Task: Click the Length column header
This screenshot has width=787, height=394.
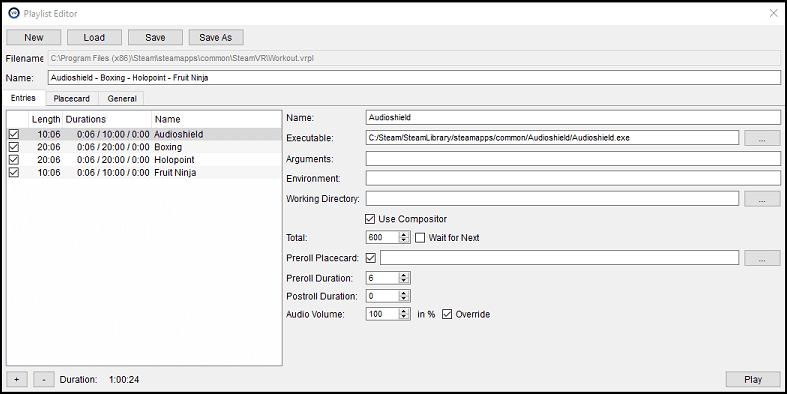Action: [46, 119]
